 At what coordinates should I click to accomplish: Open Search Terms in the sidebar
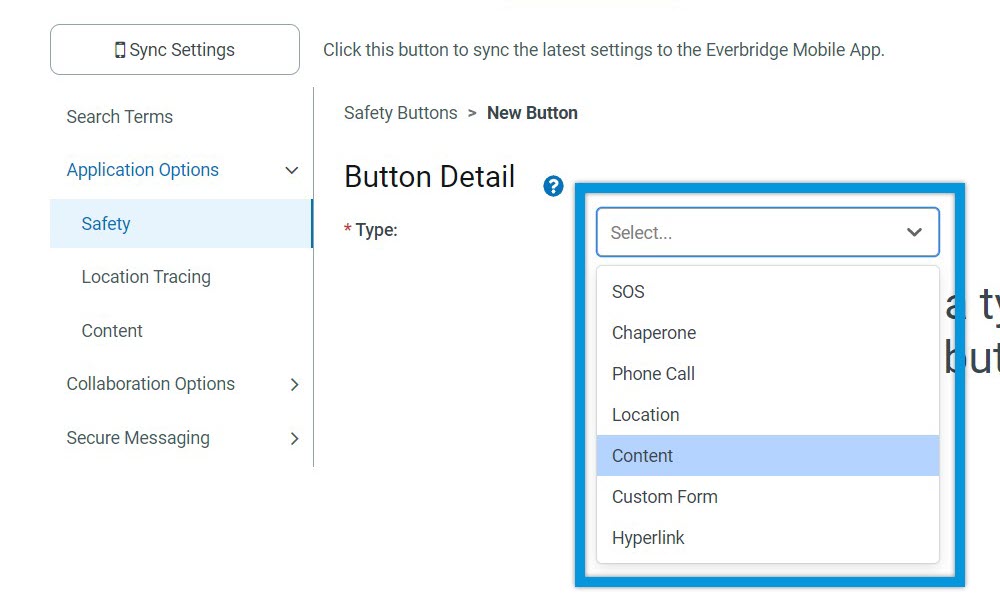click(119, 117)
